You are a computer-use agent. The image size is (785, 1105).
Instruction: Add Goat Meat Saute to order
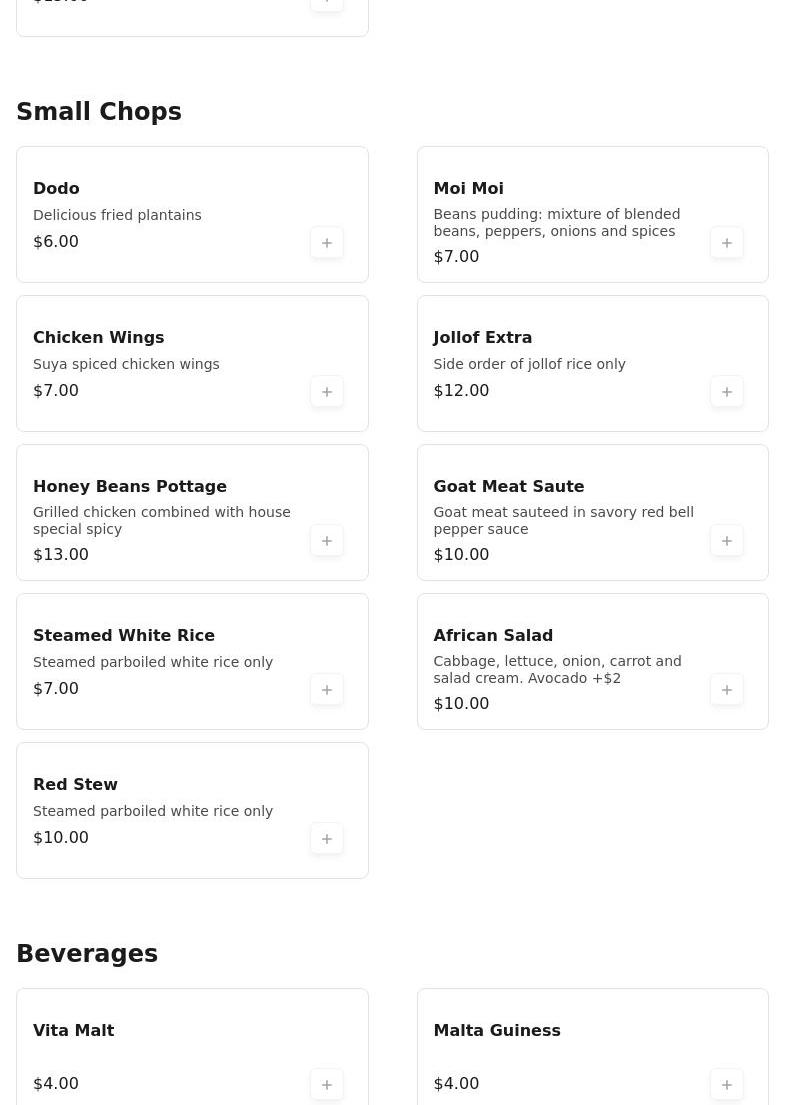click(727, 541)
